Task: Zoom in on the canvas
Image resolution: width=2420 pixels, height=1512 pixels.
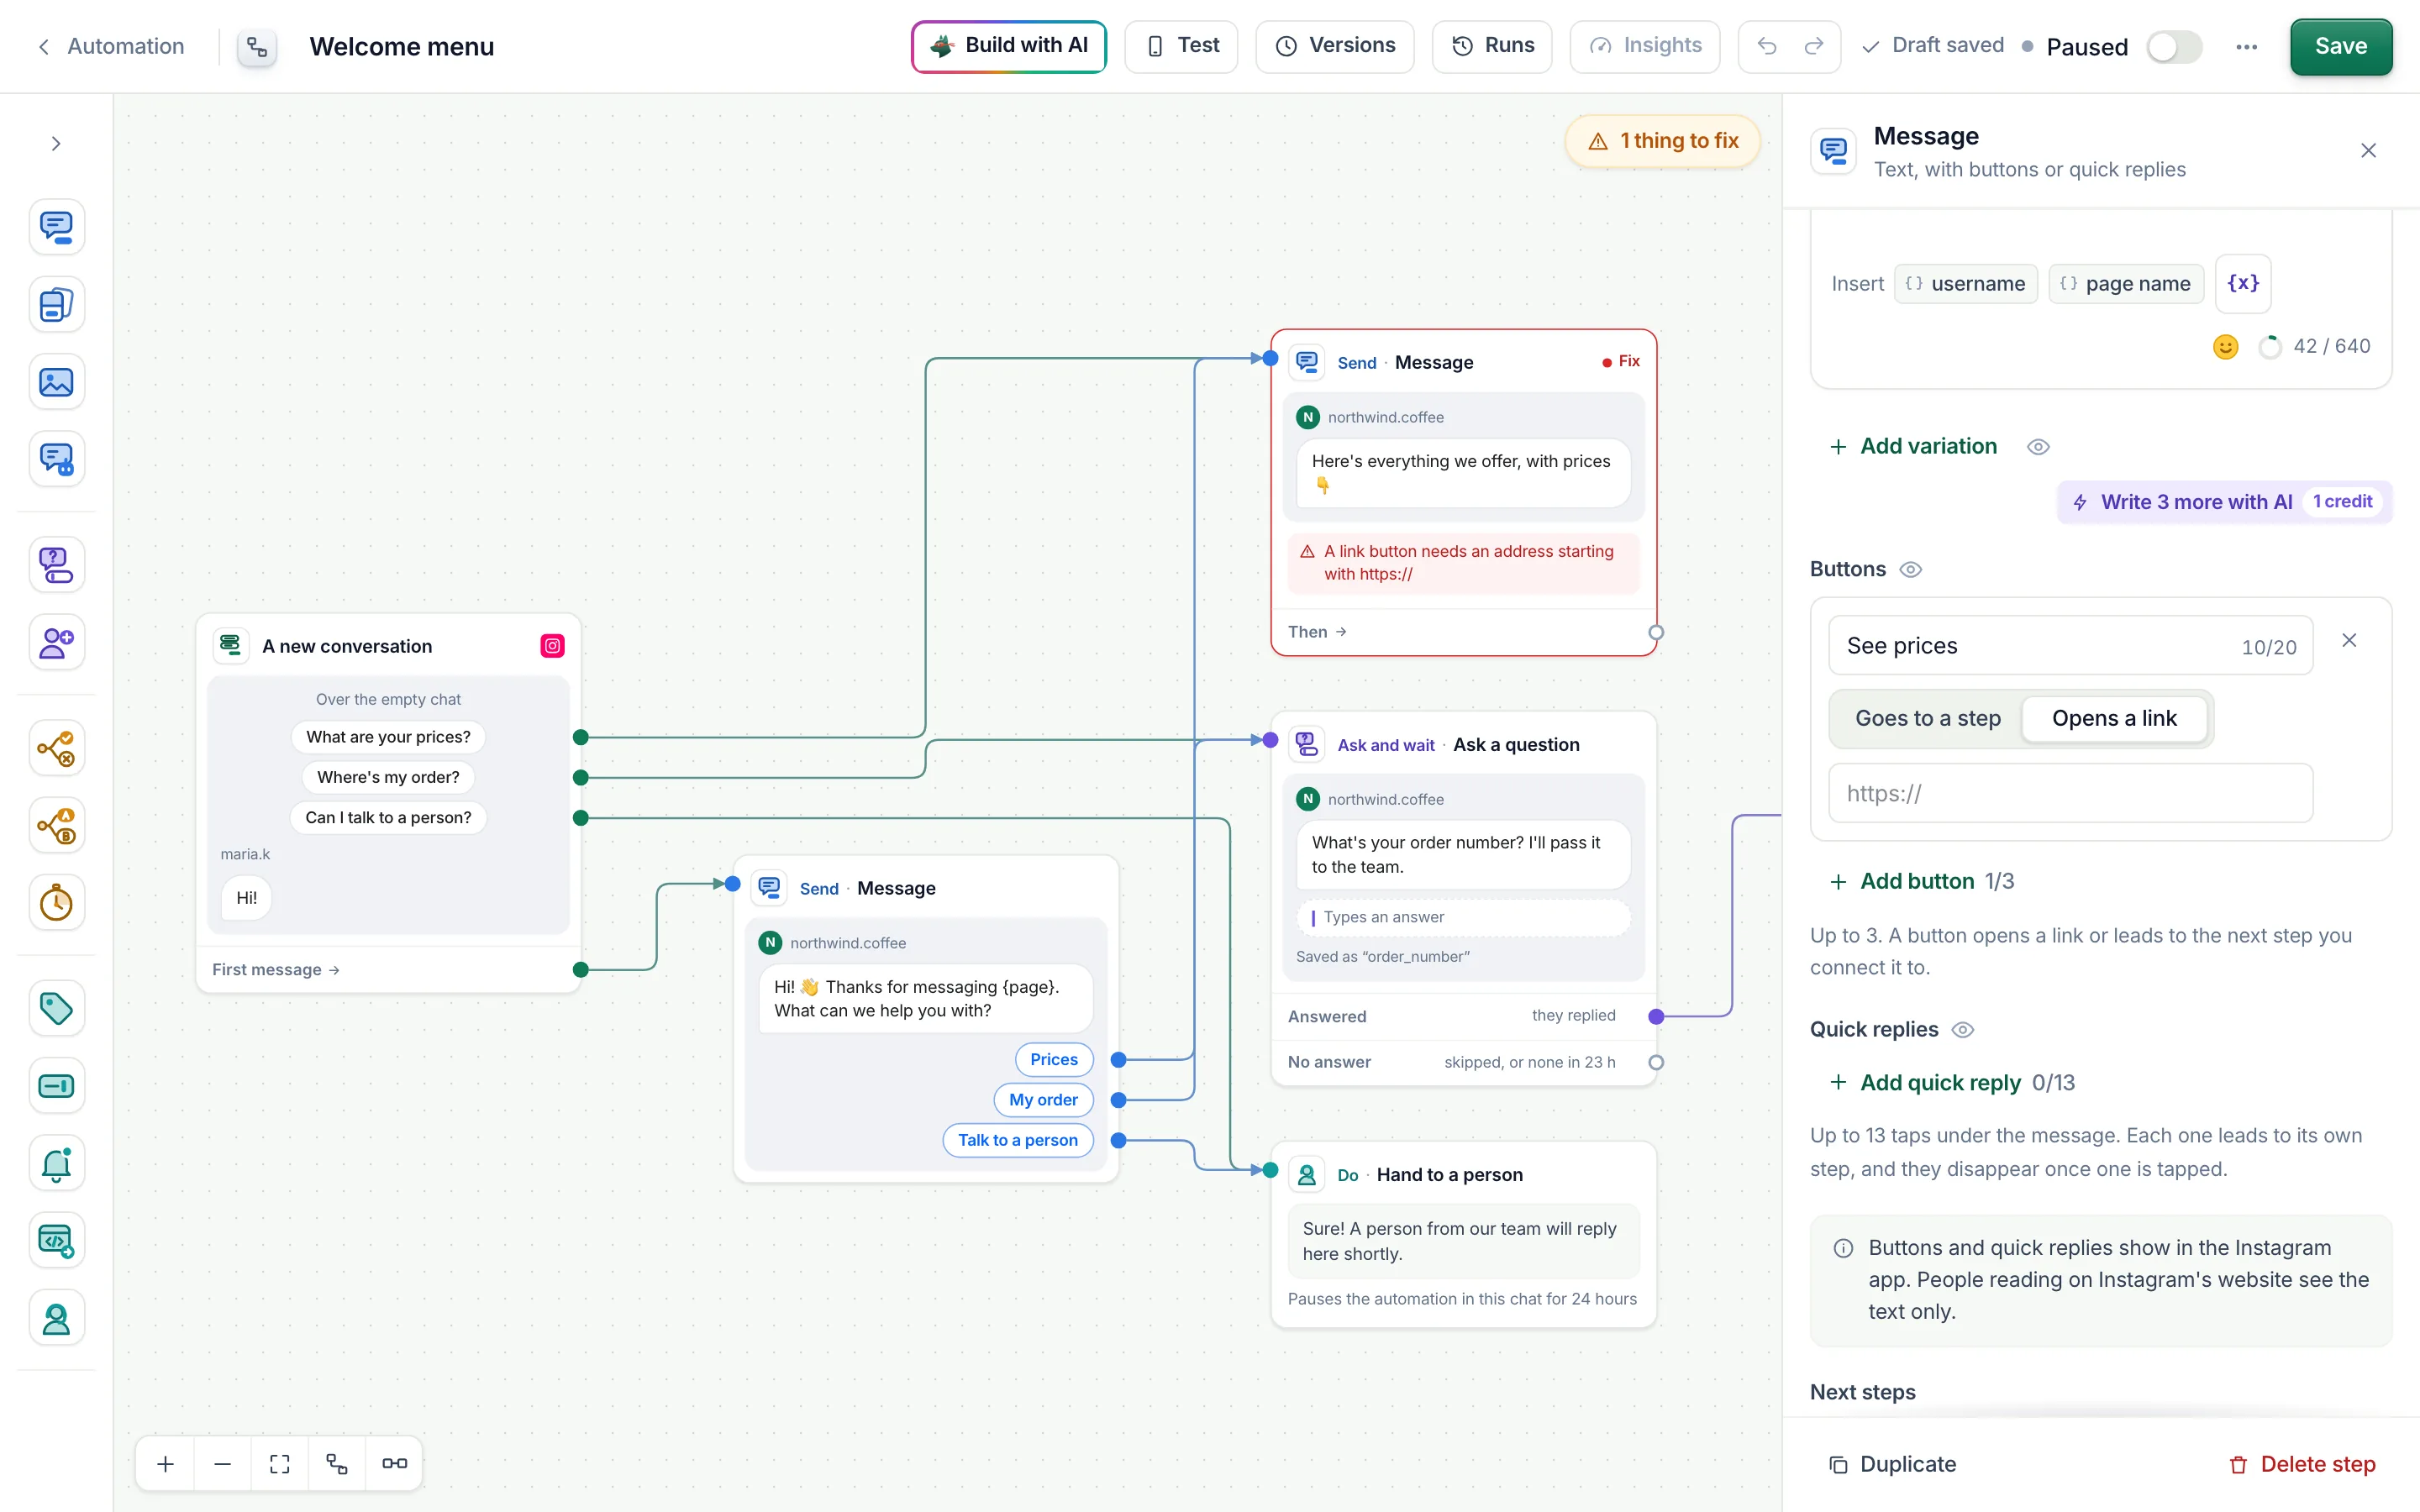Action: point(166,1464)
